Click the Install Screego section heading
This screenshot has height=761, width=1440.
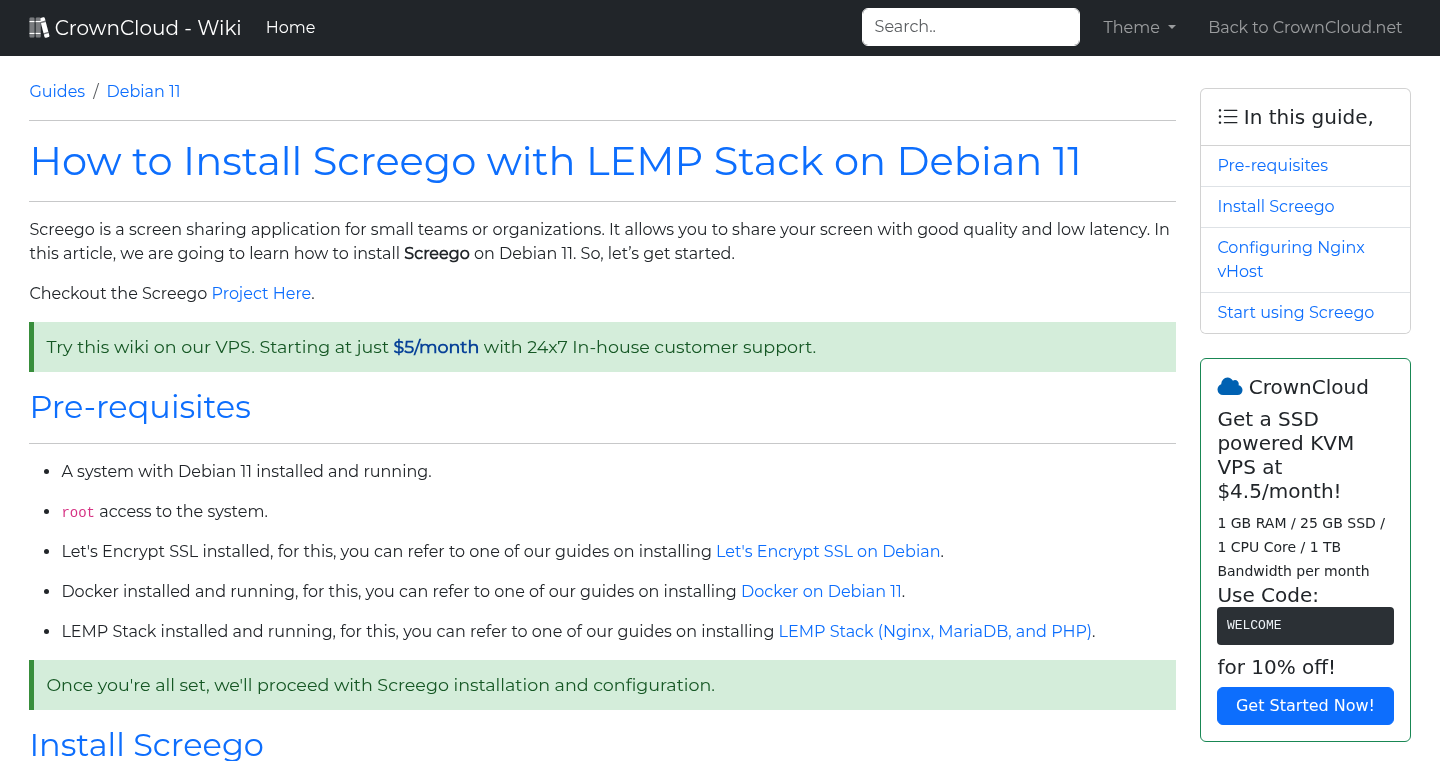pos(147,745)
